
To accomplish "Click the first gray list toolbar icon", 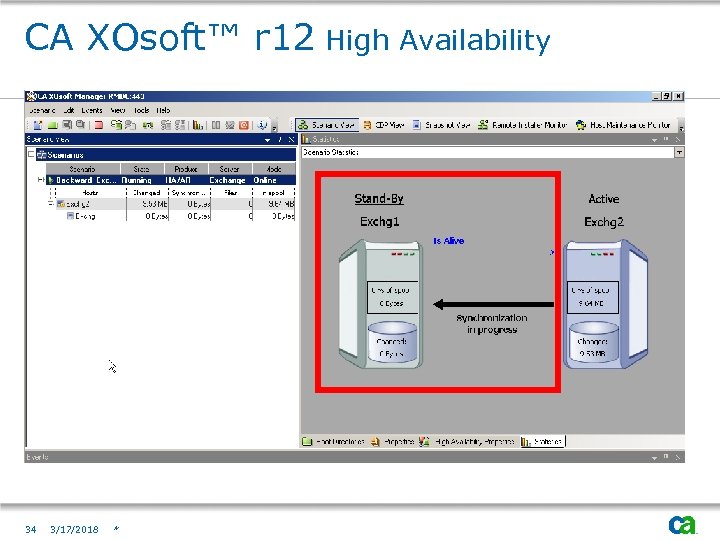I will click(166, 125).
